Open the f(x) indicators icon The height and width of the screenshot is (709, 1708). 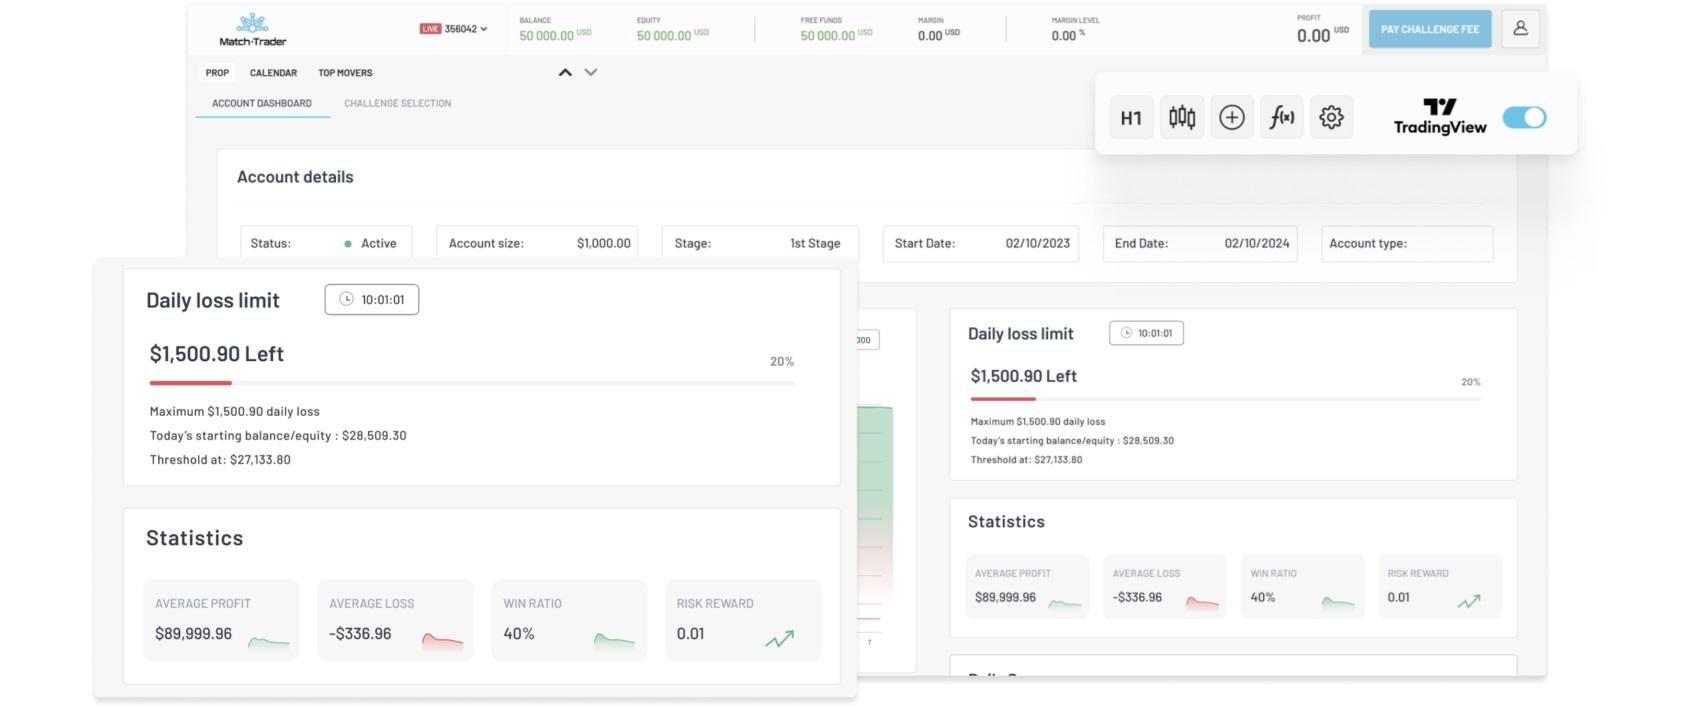point(1282,118)
